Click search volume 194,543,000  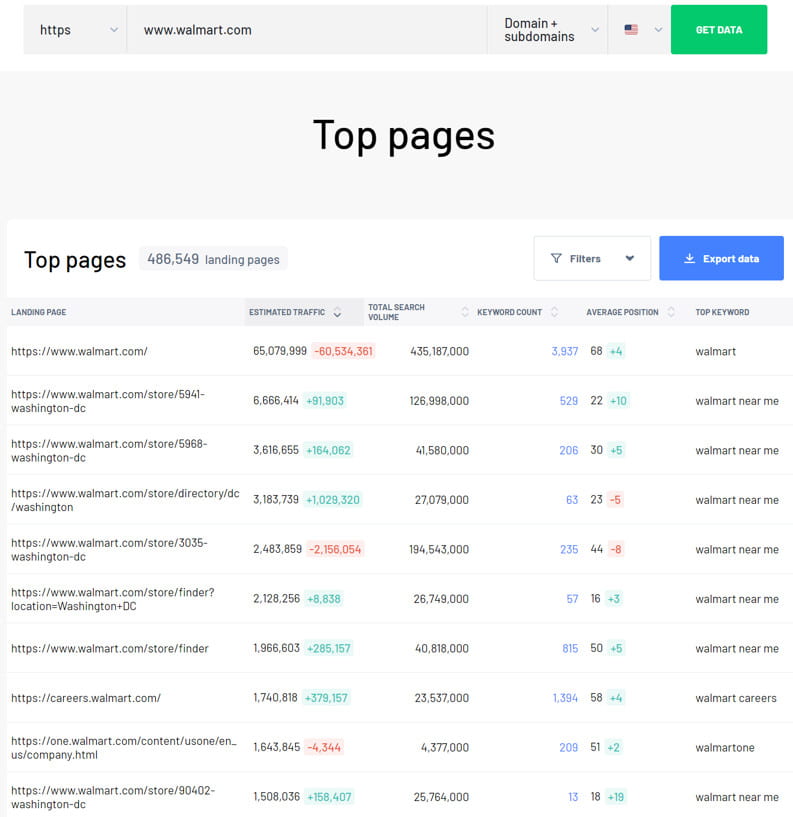tap(439, 549)
